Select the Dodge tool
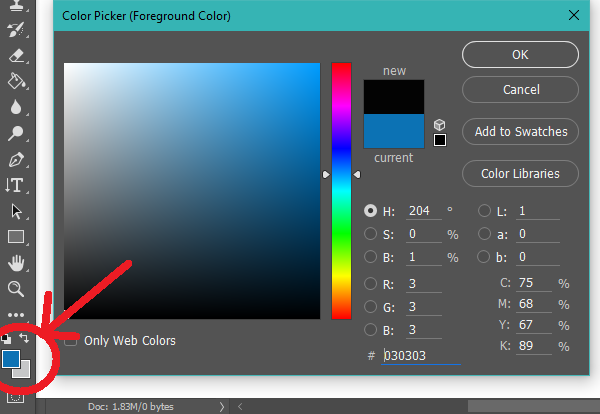600x414 pixels. [x=15, y=133]
